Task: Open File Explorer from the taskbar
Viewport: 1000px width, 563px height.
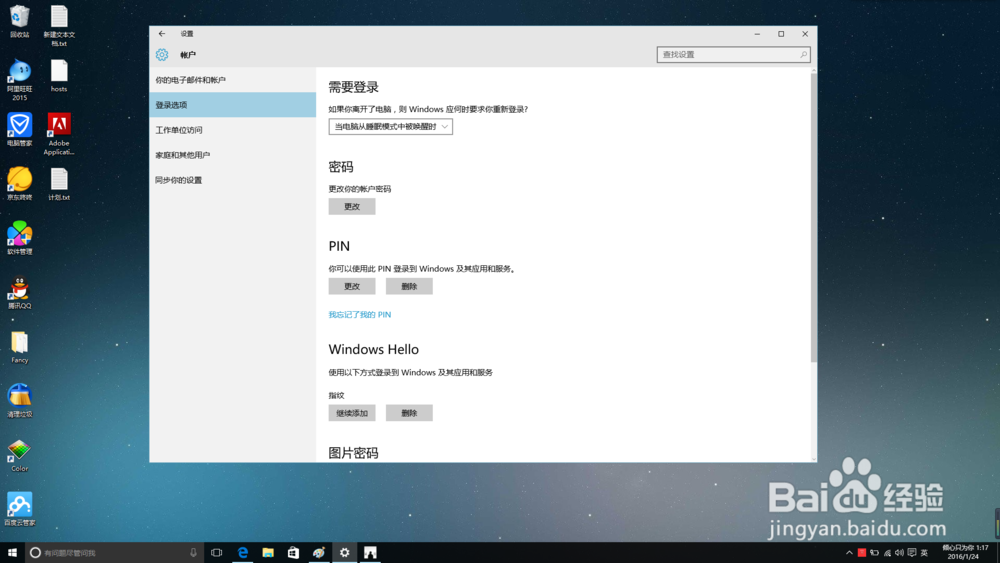Action: click(x=268, y=553)
